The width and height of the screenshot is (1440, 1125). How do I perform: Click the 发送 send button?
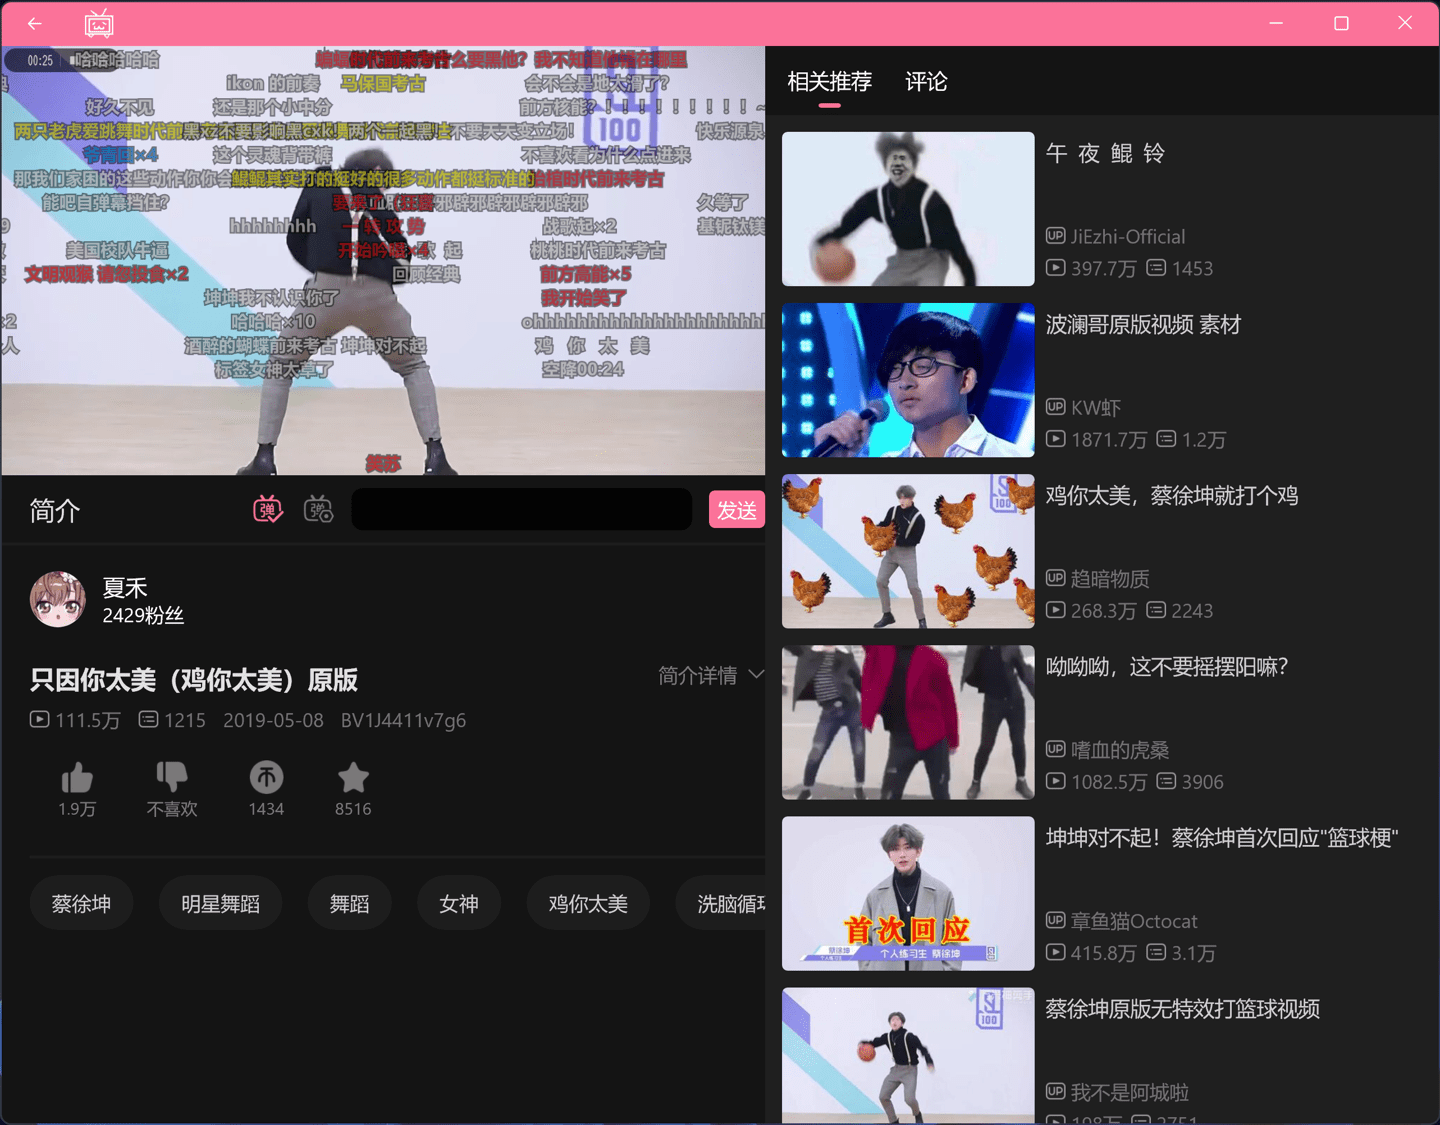pos(737,509)
